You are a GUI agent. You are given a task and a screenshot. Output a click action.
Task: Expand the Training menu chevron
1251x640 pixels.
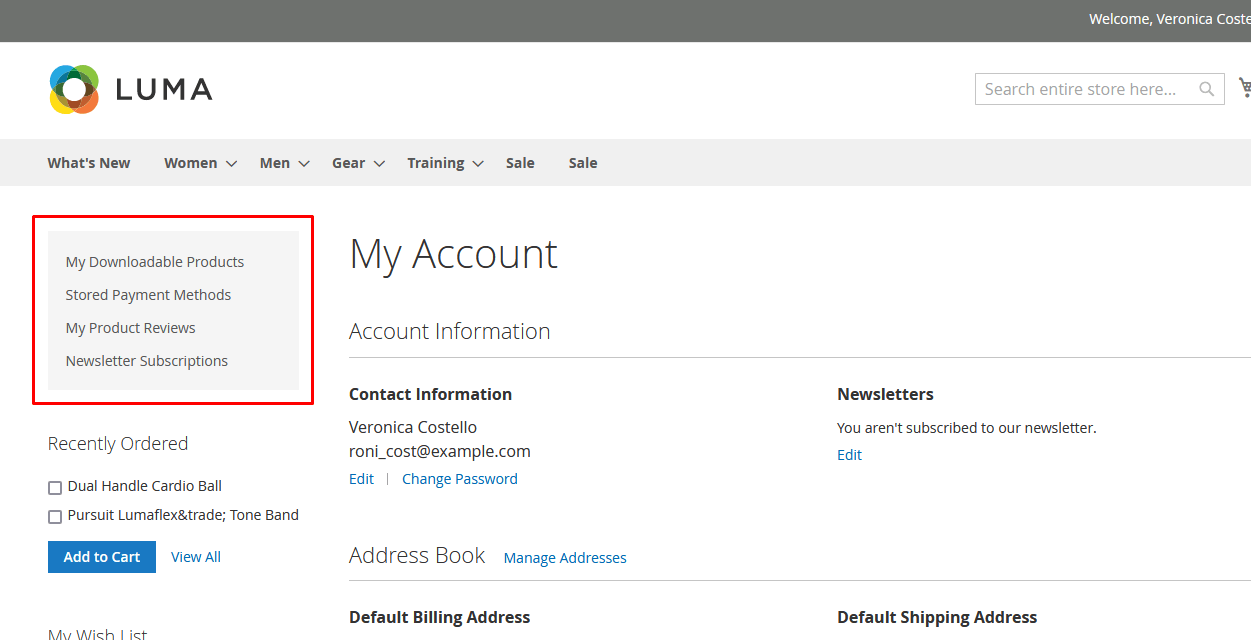click(x=478, y=164)
